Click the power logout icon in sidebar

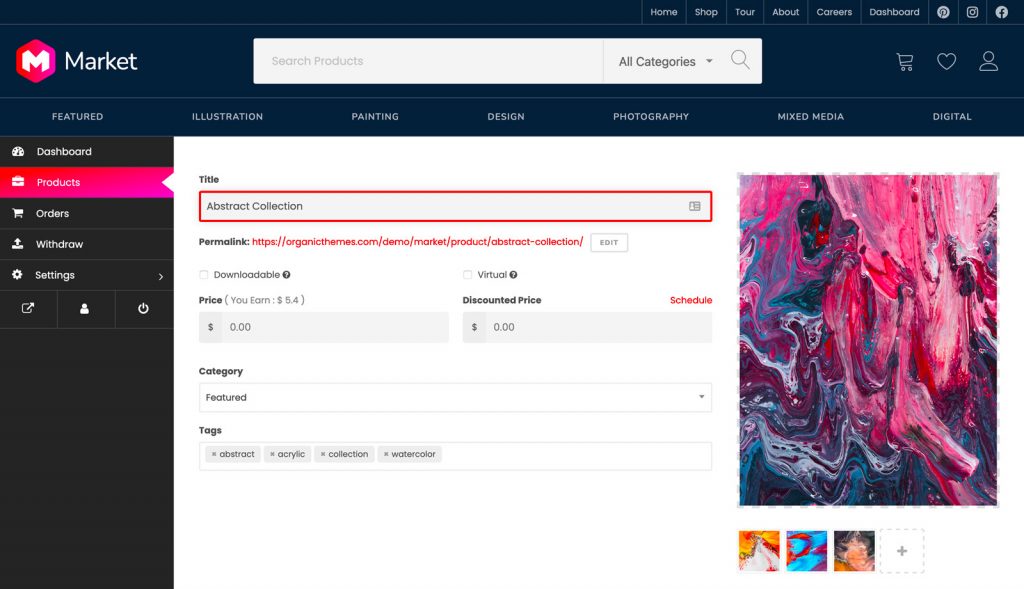pyautogui.click(x=143, y=309)
